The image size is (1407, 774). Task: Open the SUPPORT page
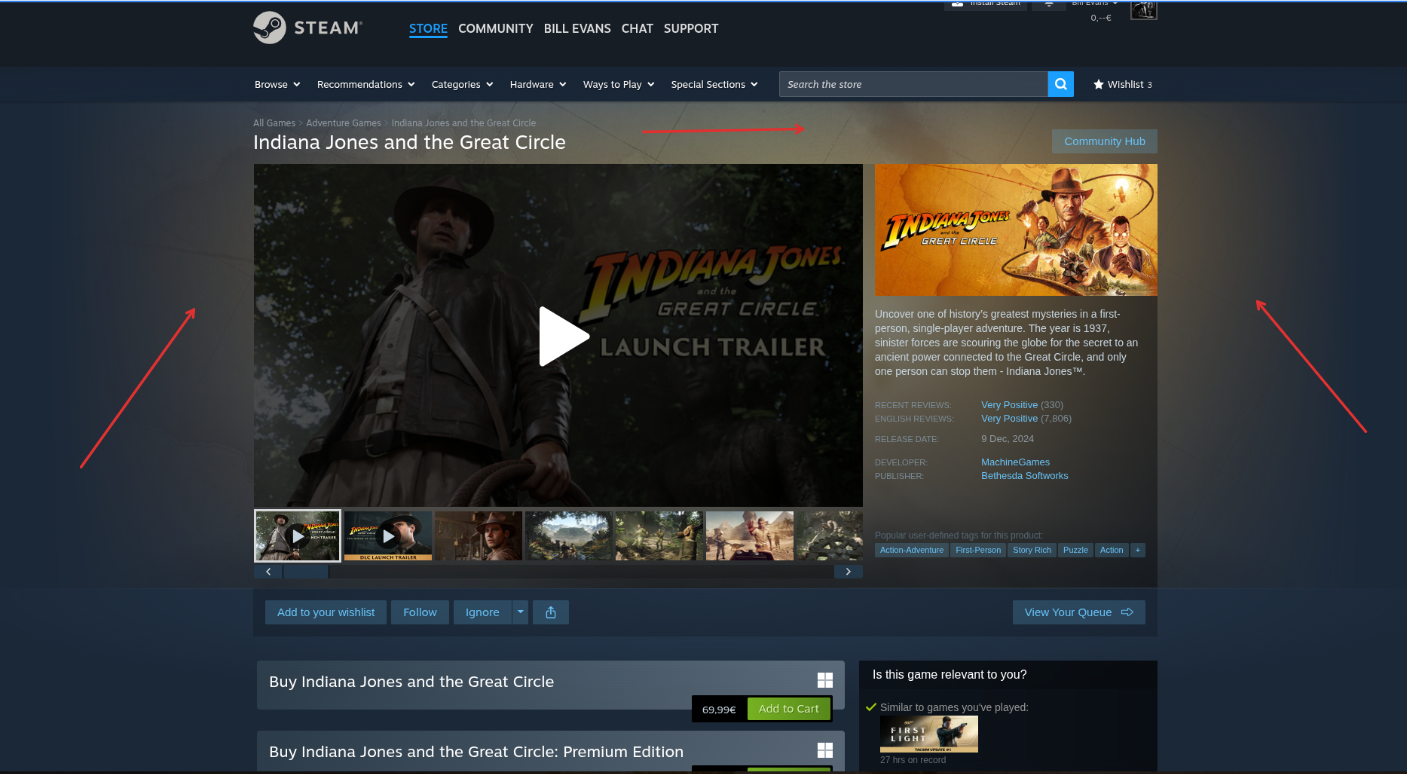point(691,29)
